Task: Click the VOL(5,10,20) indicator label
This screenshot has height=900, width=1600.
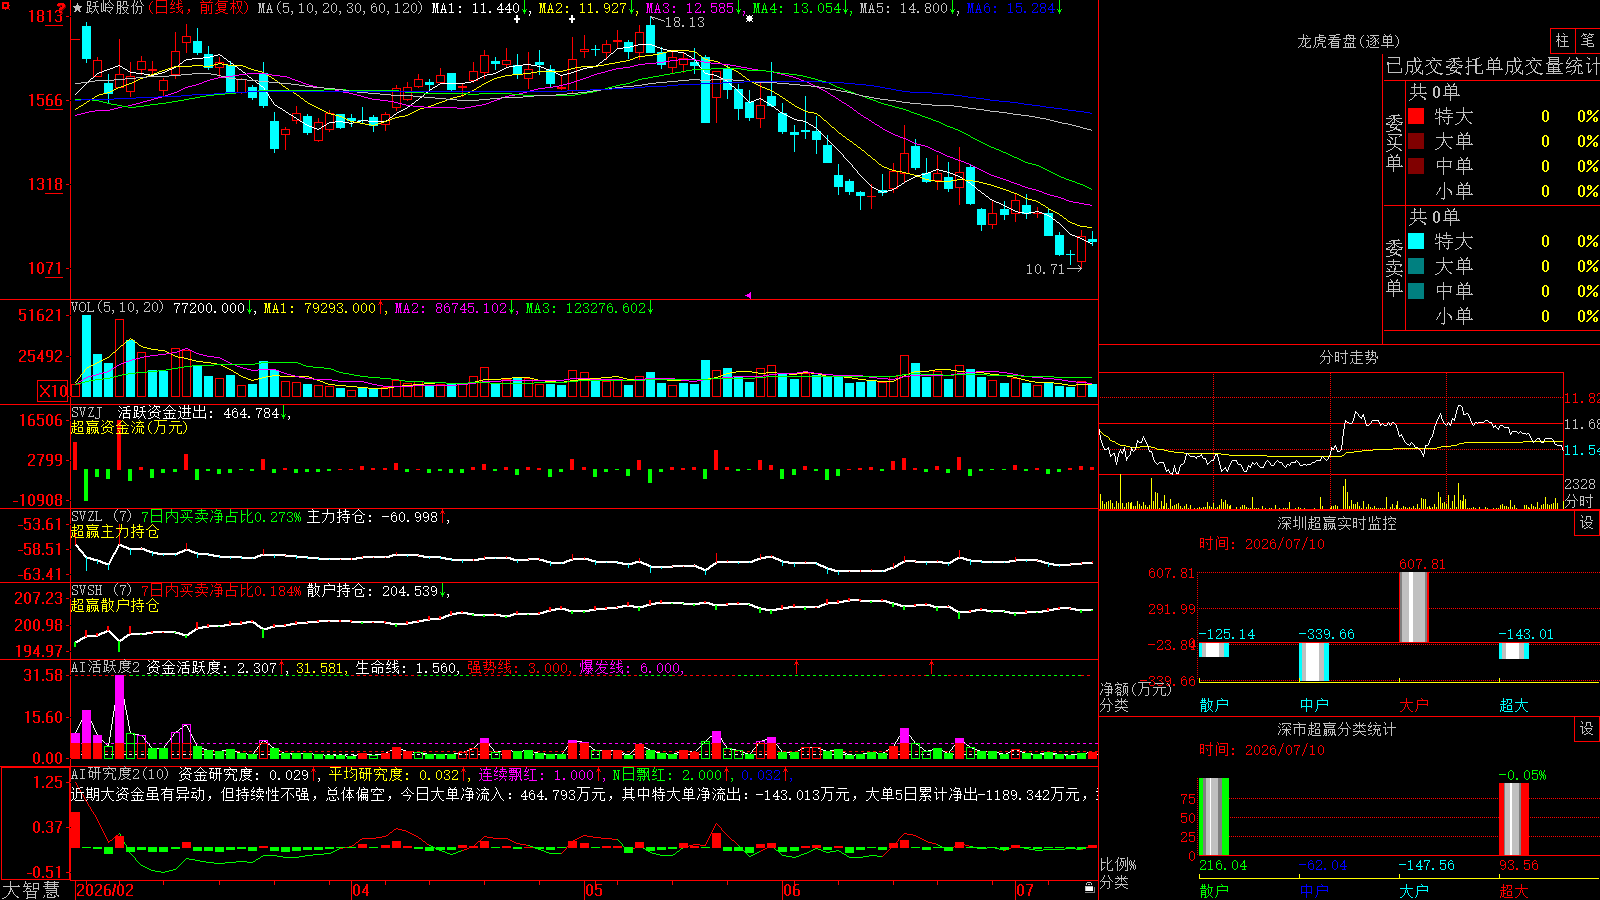Action: [x=117, y=308]
